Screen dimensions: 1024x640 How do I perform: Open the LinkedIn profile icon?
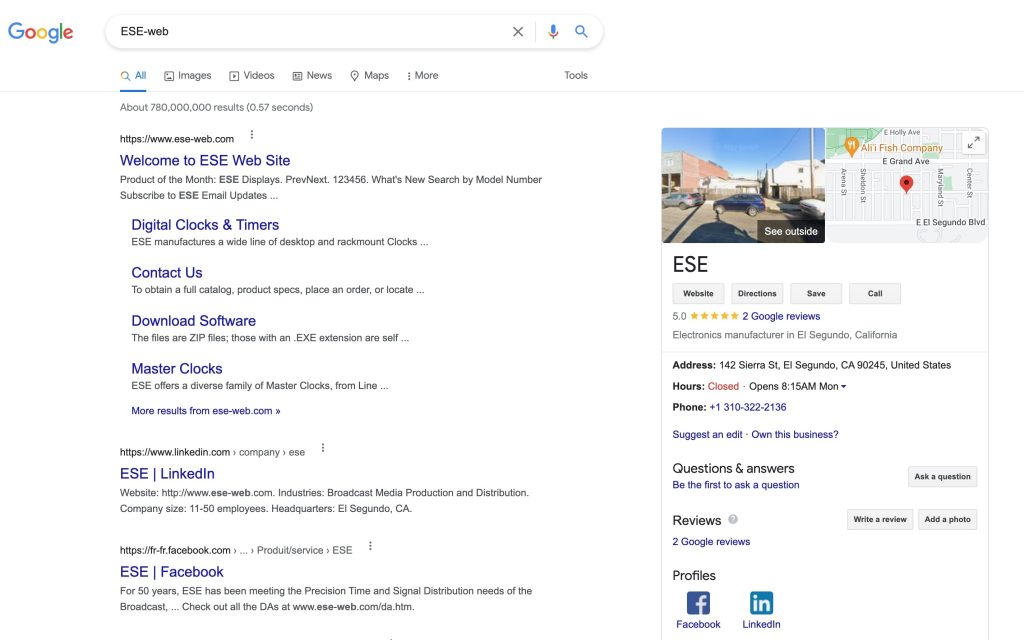click(x=761, y=603)
